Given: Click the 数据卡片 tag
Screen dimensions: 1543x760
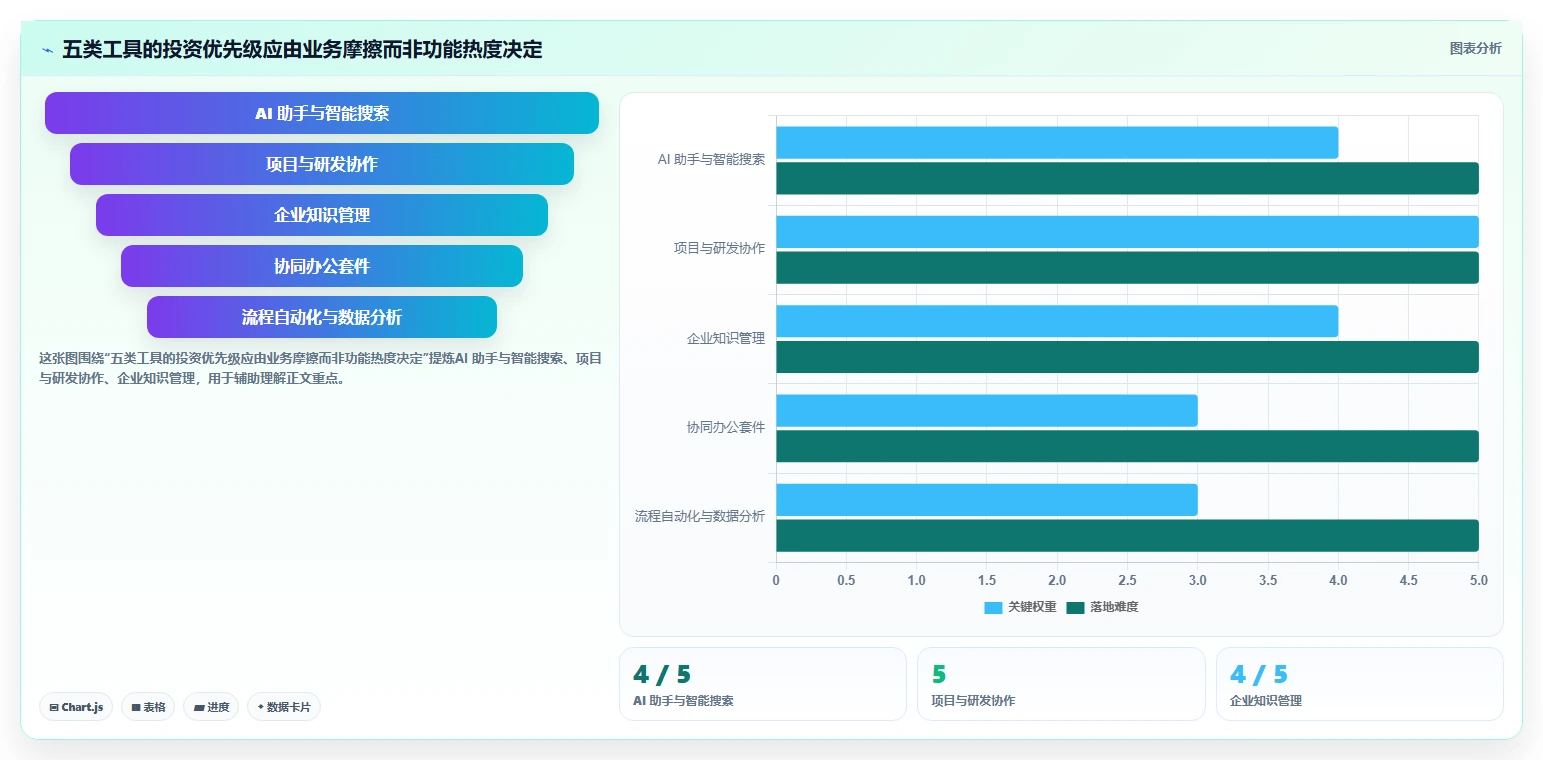Looking at the screenshot, I should coord(284,707).
